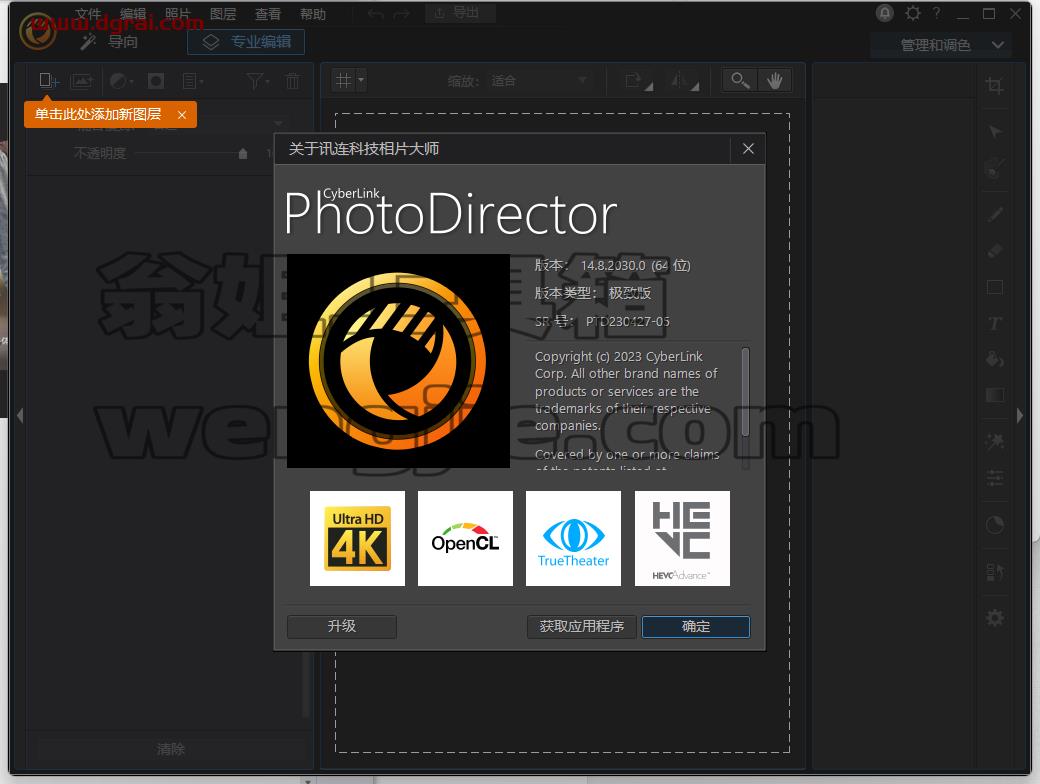This screenshot has height=784, width=1040.
Task: Click the add photo layer icon
Action: [82, 81]
